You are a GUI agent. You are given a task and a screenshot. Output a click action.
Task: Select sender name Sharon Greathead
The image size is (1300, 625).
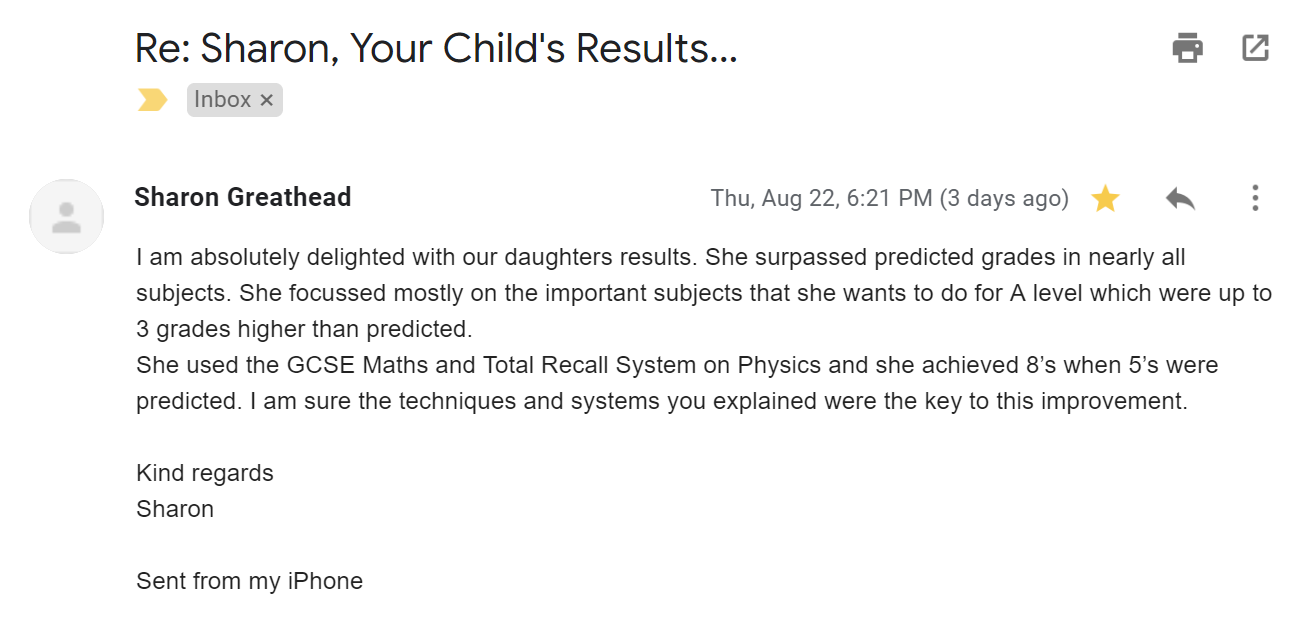click(243, 197)
